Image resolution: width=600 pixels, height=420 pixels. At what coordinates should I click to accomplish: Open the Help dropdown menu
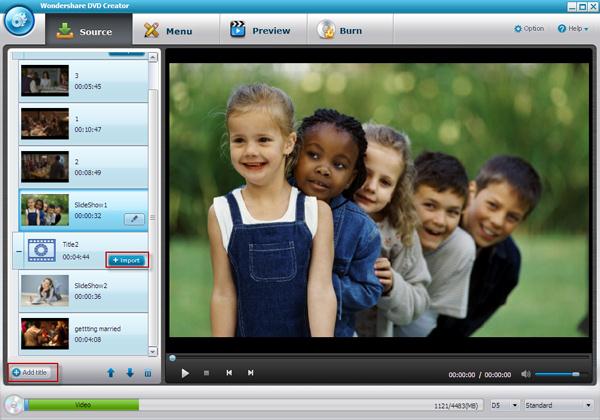coord(573,29)
